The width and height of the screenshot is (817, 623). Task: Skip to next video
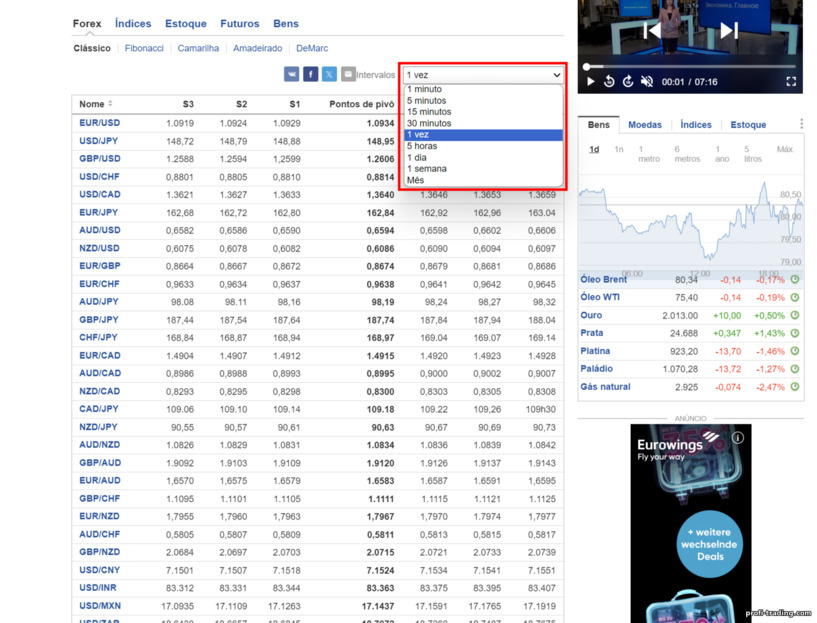pos(729,30)
